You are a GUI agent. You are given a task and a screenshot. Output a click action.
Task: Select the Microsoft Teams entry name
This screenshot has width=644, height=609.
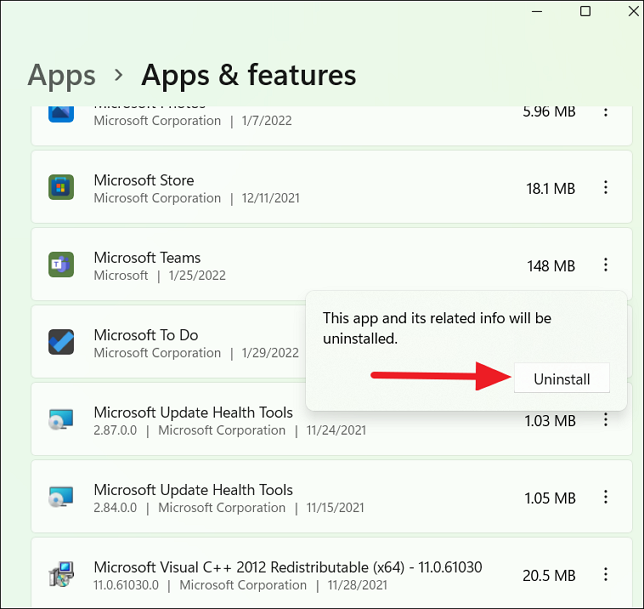(147, 257)
